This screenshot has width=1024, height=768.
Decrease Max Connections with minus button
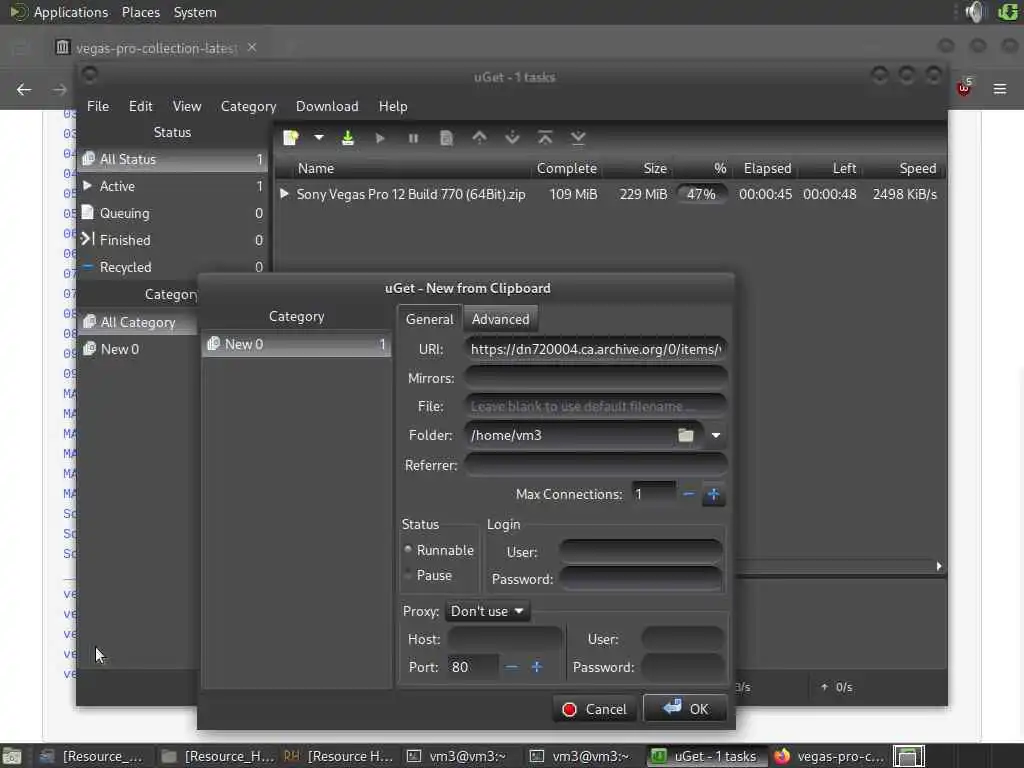pyautogui.click(x=688, y=494)
